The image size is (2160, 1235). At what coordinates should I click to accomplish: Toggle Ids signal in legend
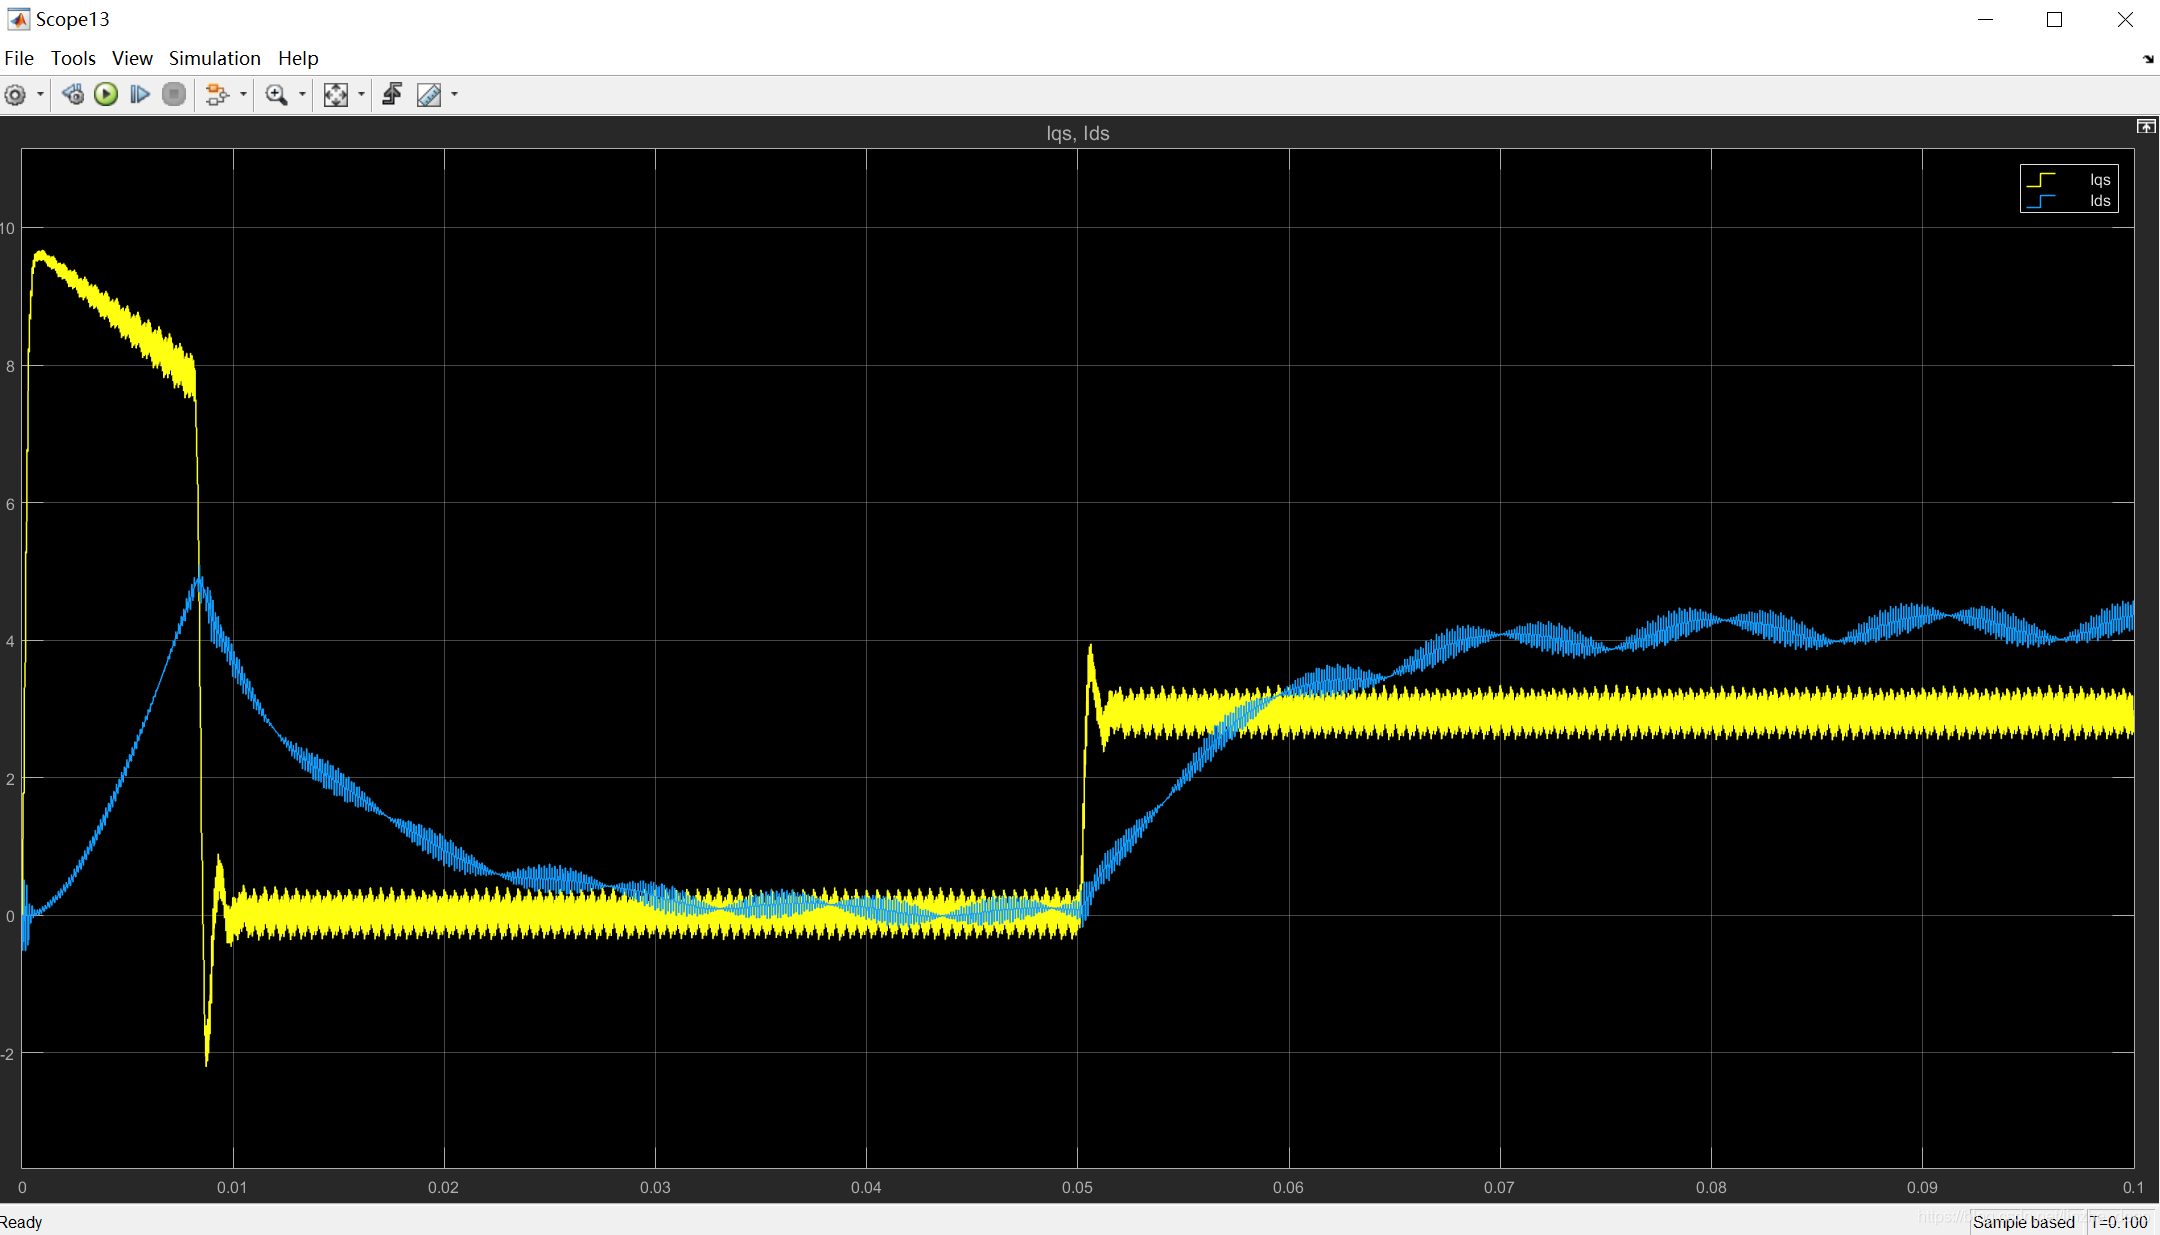(x=2069, y=201)
